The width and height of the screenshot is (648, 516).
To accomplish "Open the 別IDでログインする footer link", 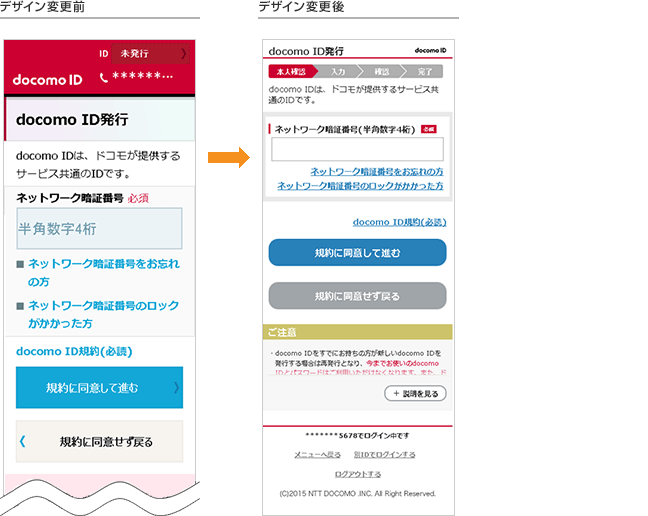I will point(384,455).
